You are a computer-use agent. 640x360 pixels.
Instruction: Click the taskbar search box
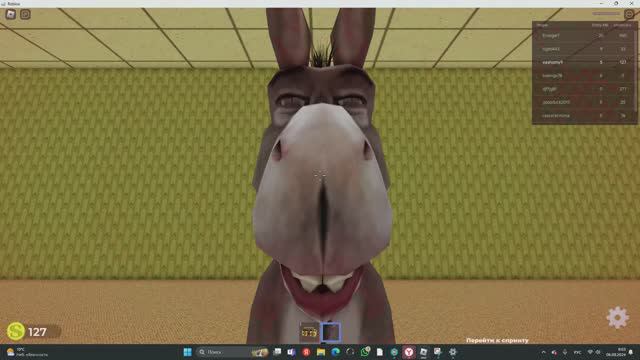point(232,352)
